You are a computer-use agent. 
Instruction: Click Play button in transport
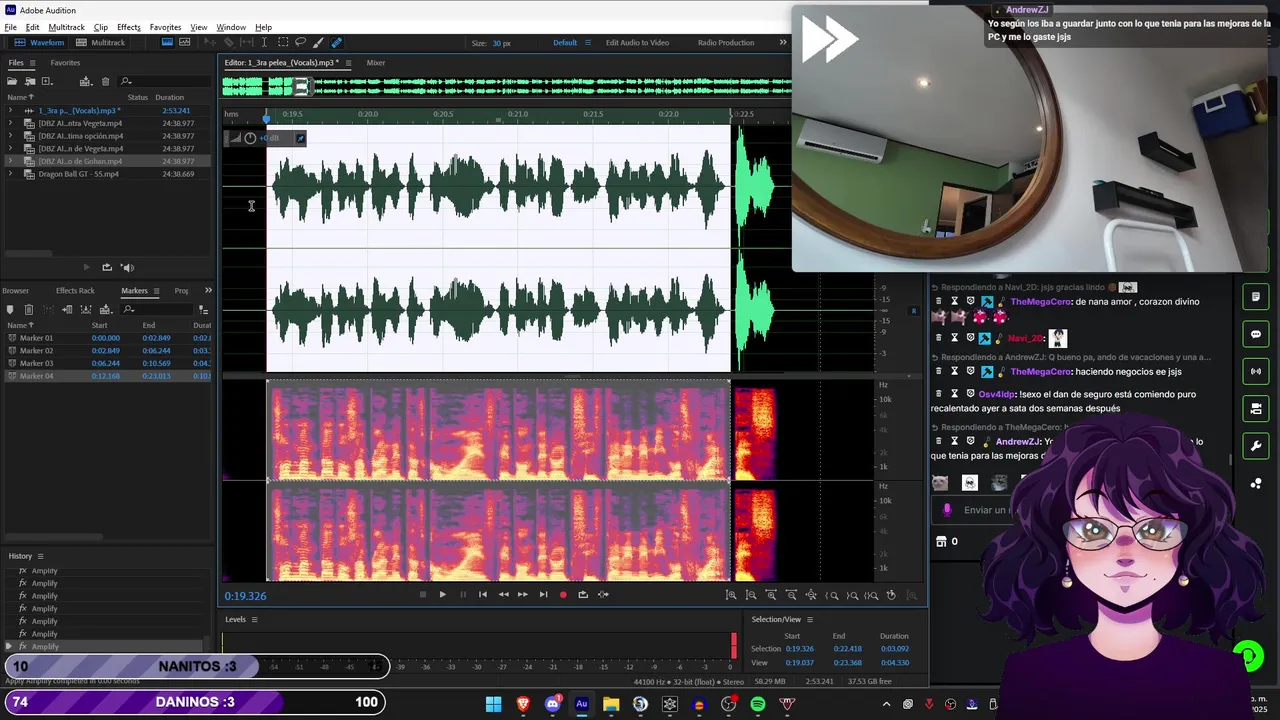[x=443, y=594]
